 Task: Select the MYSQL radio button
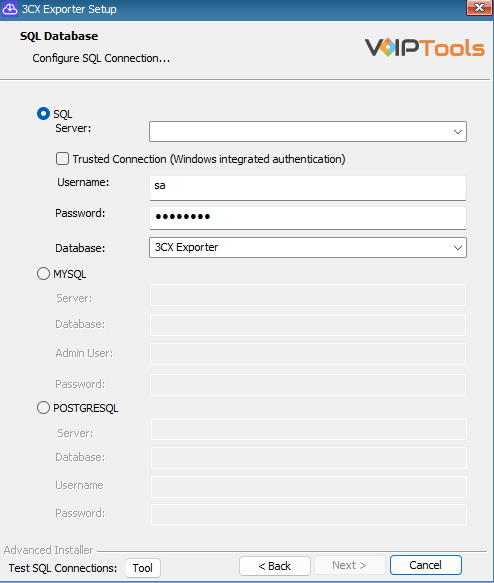pos(43,274)
